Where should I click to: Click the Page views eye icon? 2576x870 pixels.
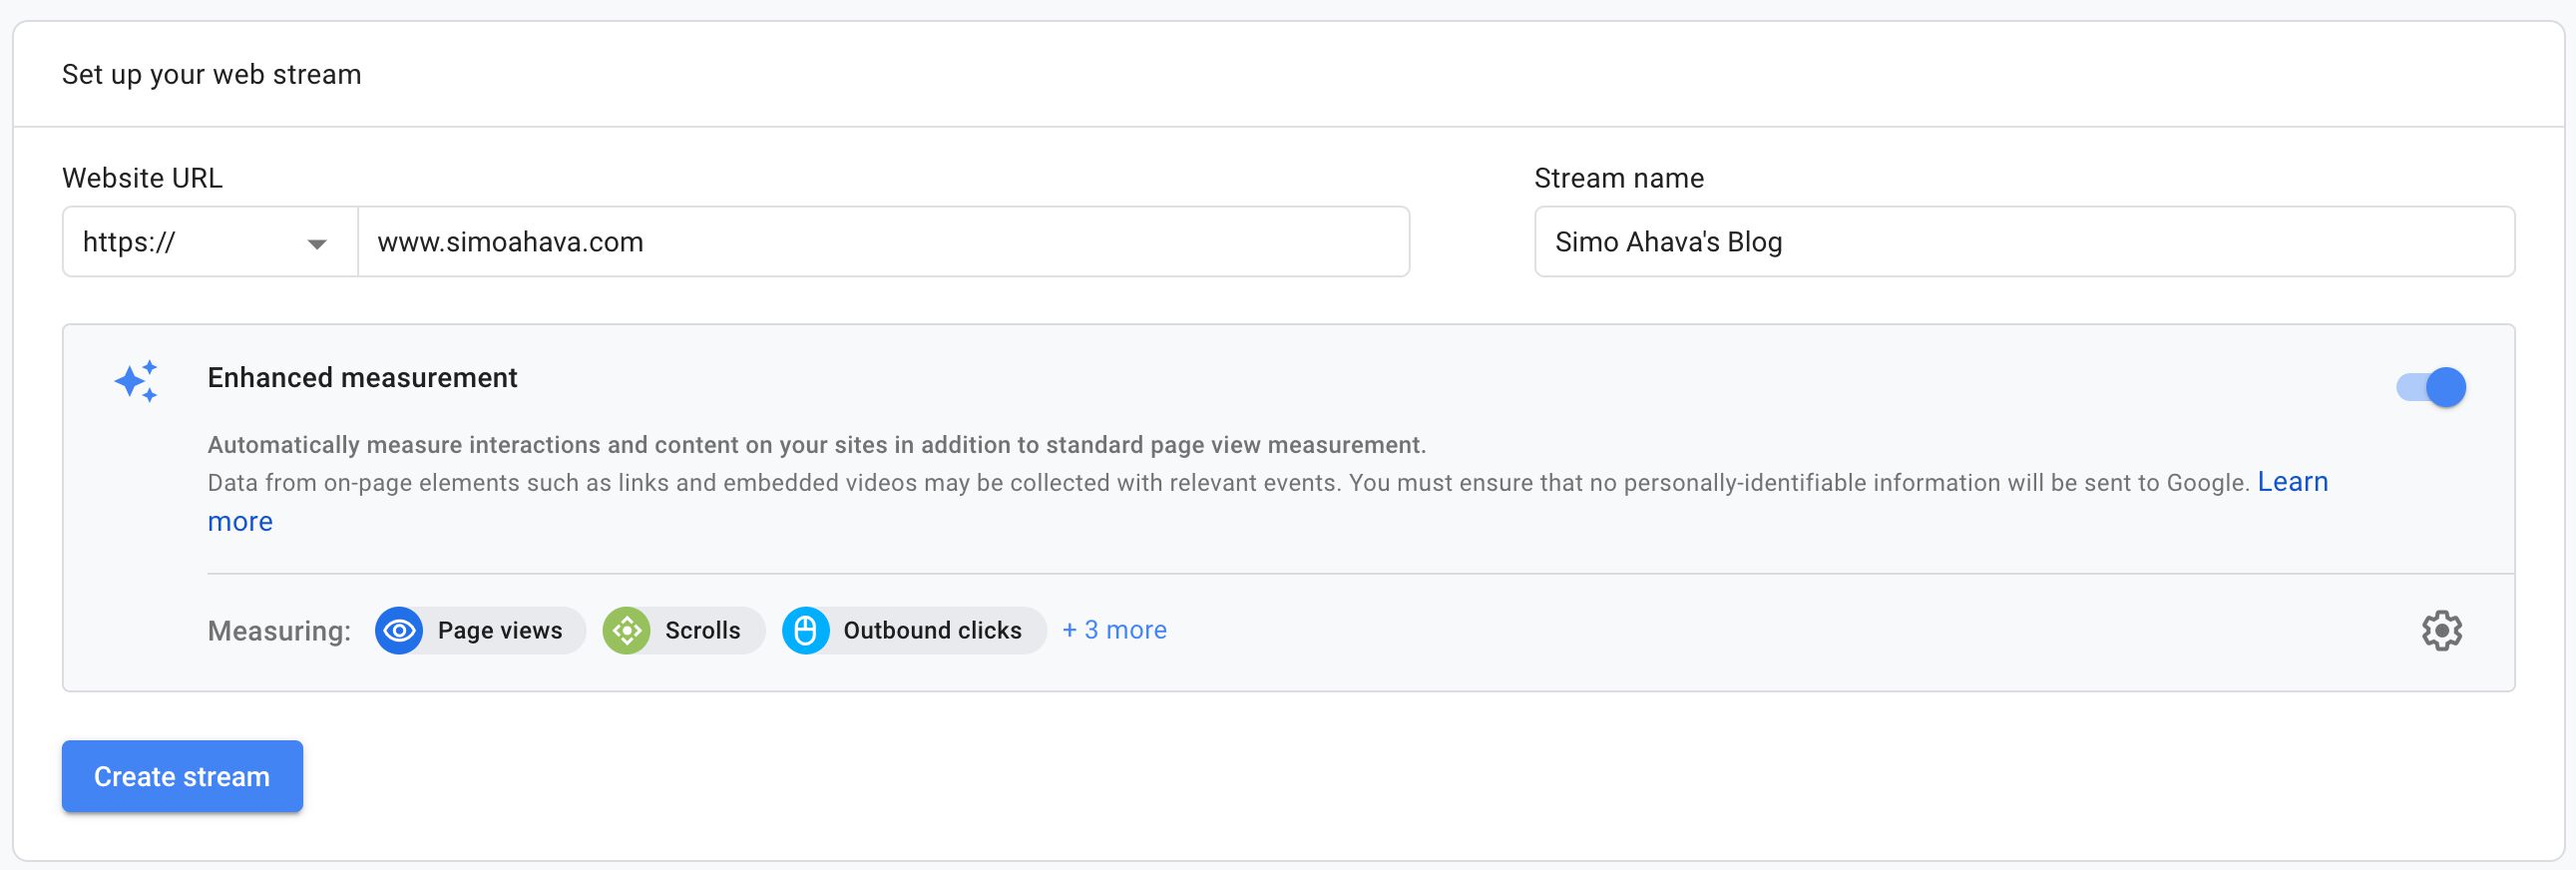(399, 631)
